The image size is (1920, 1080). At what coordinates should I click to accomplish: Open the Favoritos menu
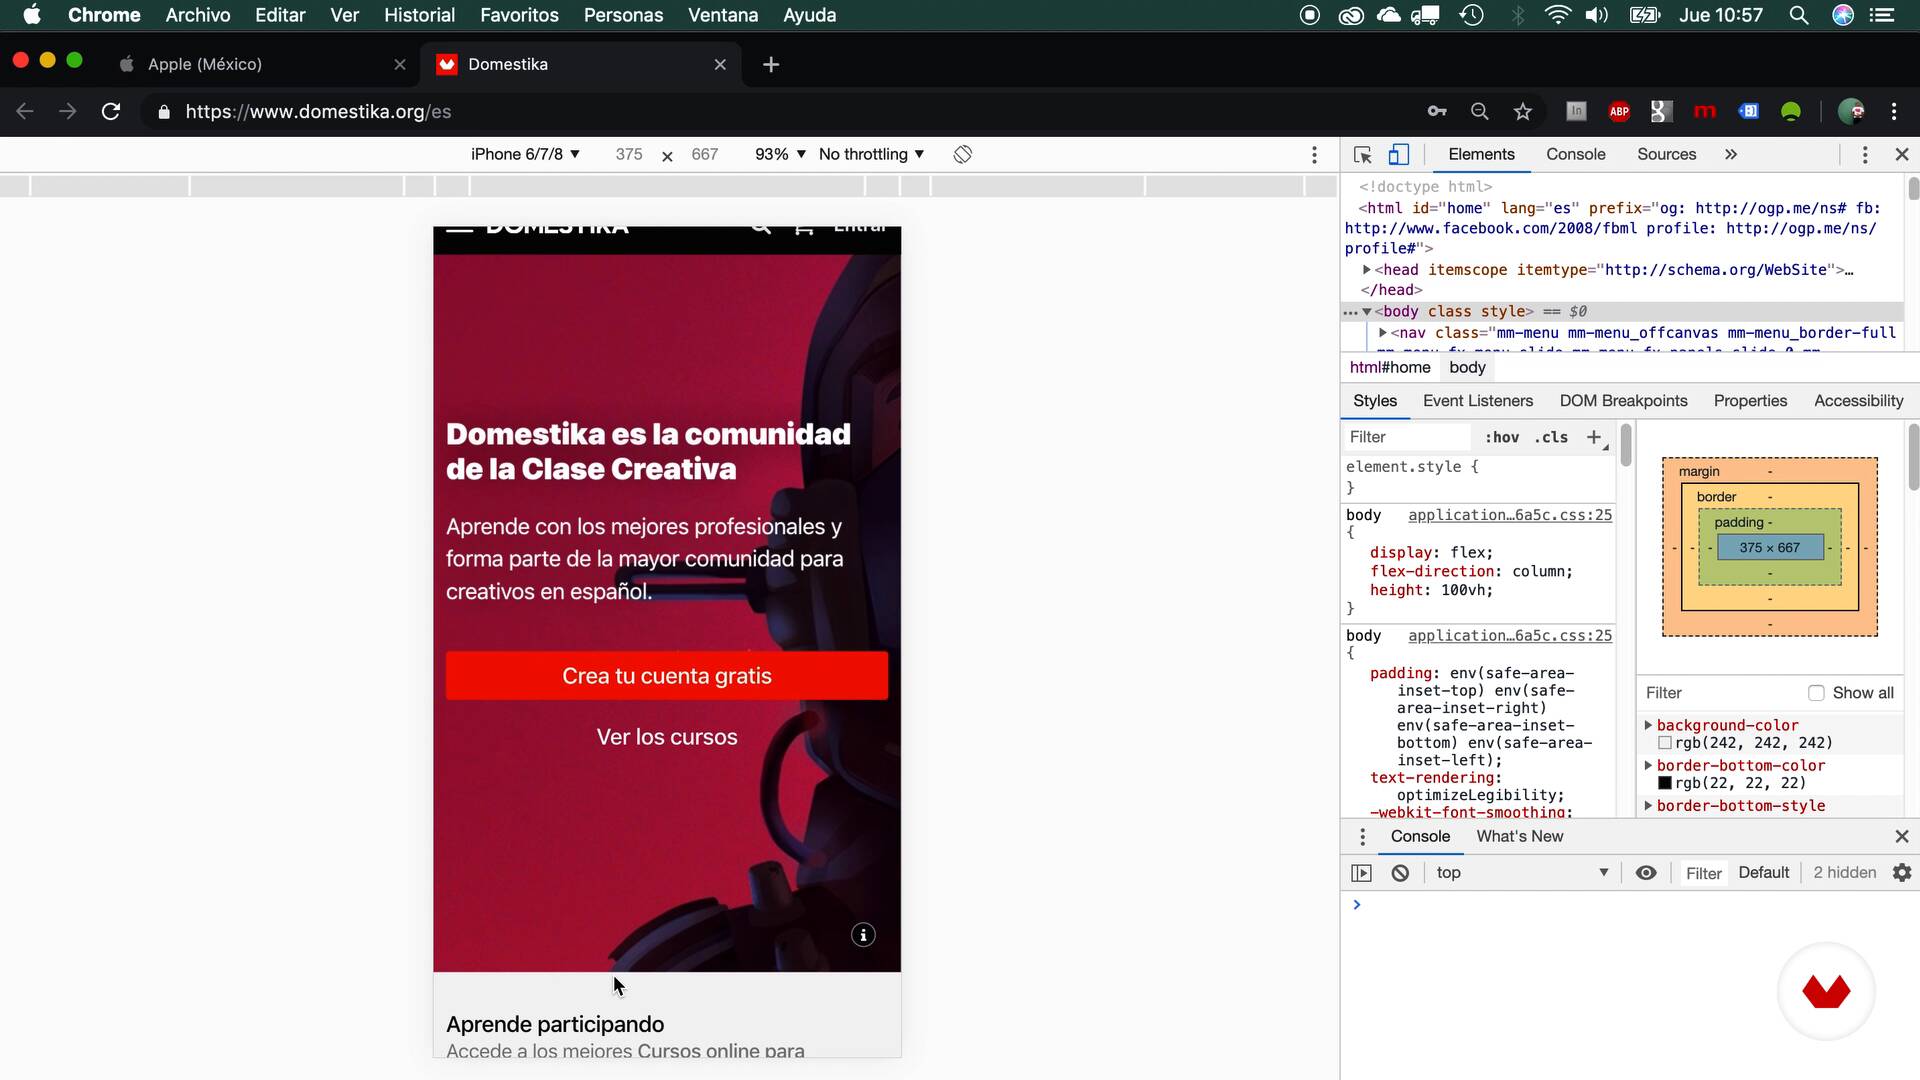pos(519,15)
